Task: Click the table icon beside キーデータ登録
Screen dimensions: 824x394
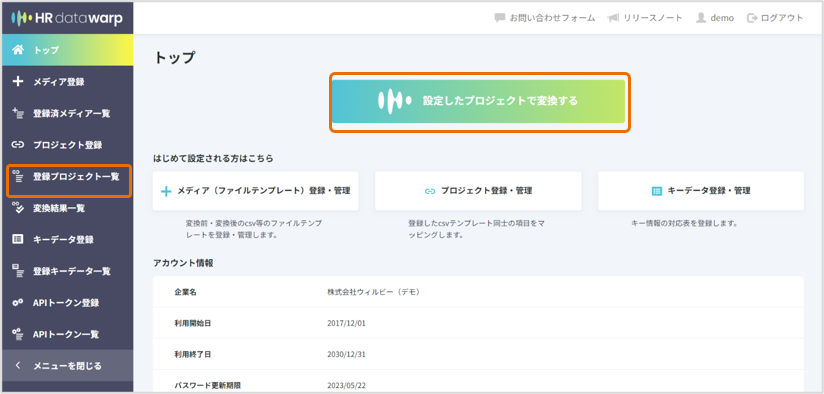Action: pyautogui.click(x=18, y=240)
